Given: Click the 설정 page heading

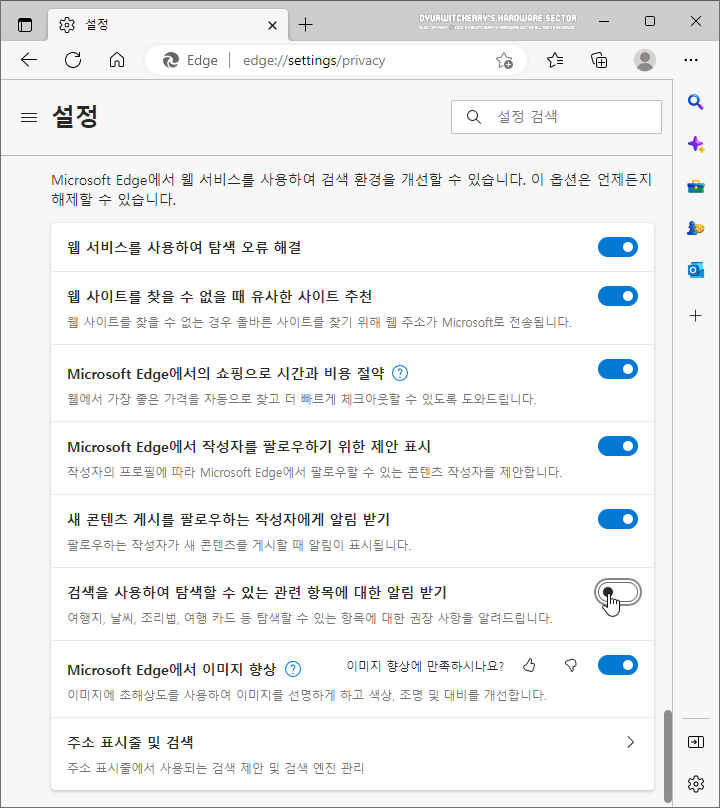Looking at the screenshot, I should (75, 116).
